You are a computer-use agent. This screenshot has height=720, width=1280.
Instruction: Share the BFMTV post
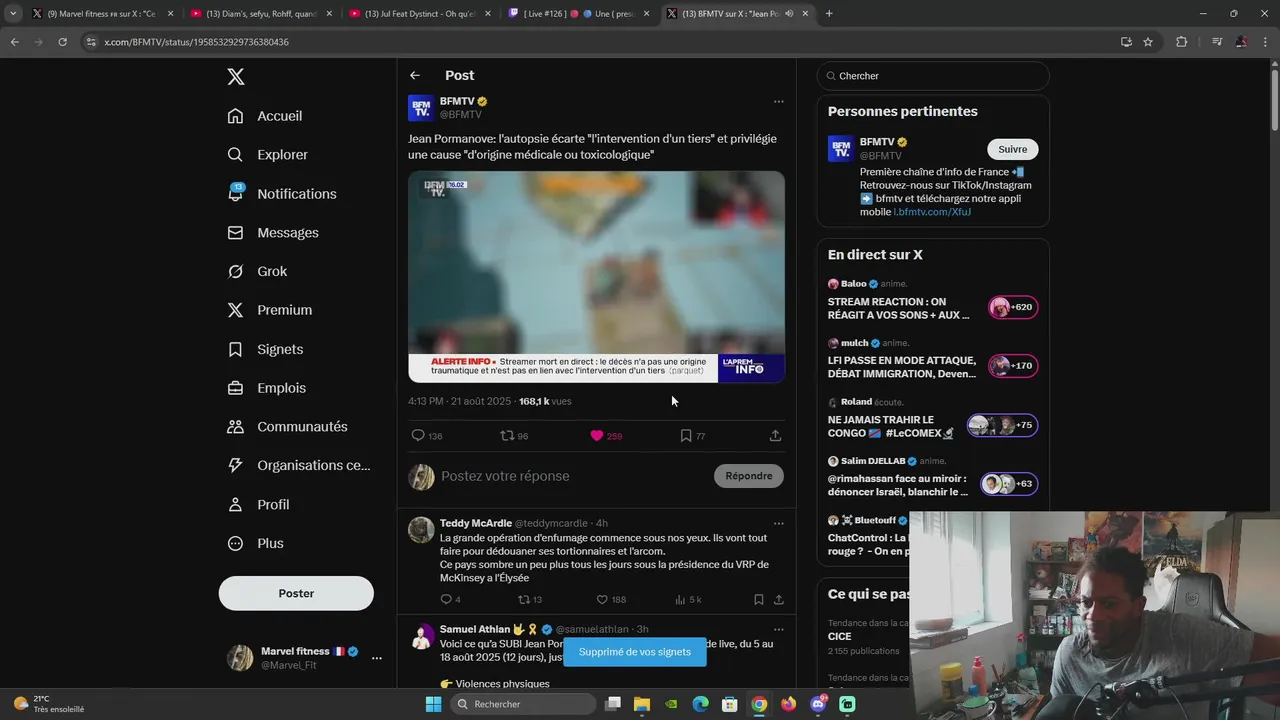coord(775,436)
